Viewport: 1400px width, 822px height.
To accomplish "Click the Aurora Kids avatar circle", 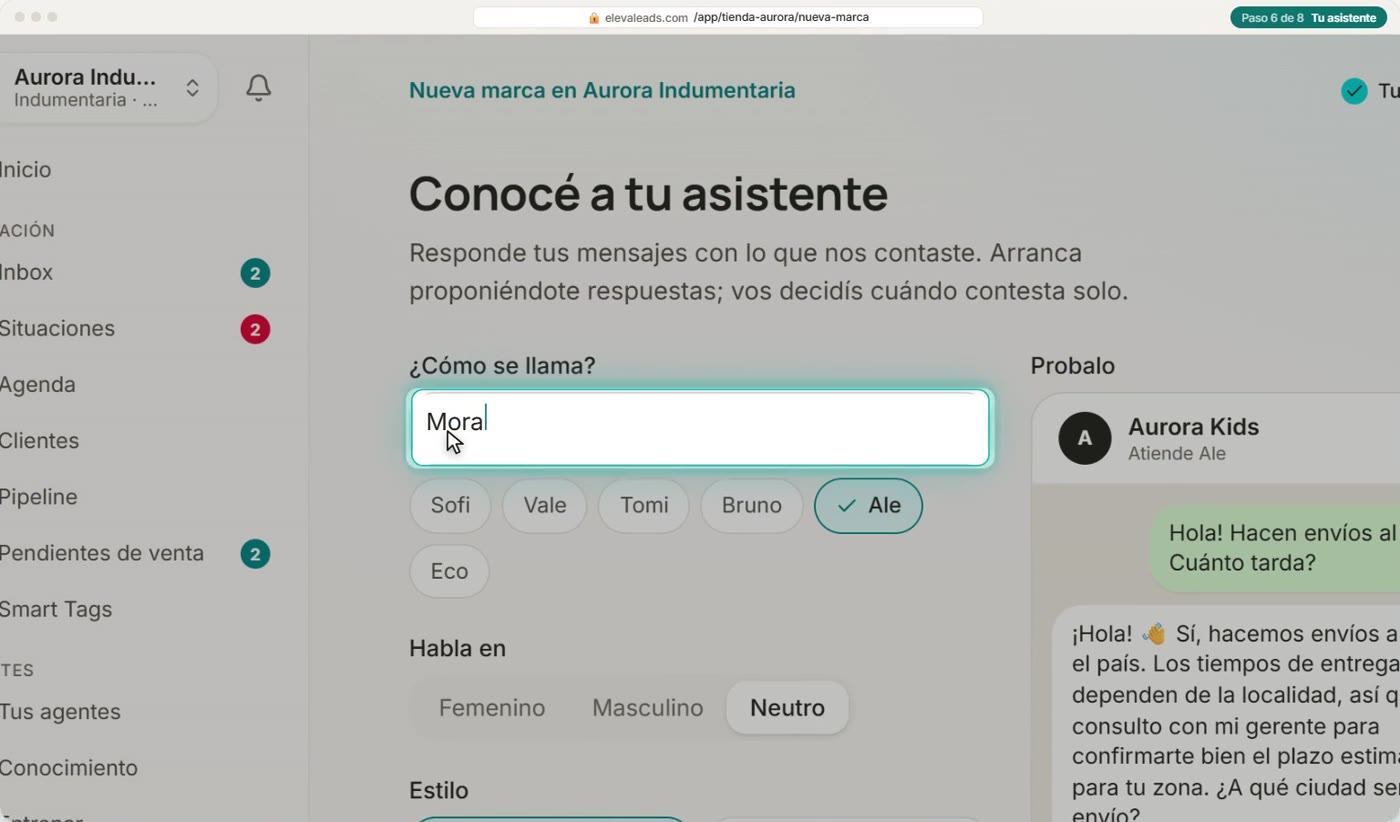I will pos(1085,438).
